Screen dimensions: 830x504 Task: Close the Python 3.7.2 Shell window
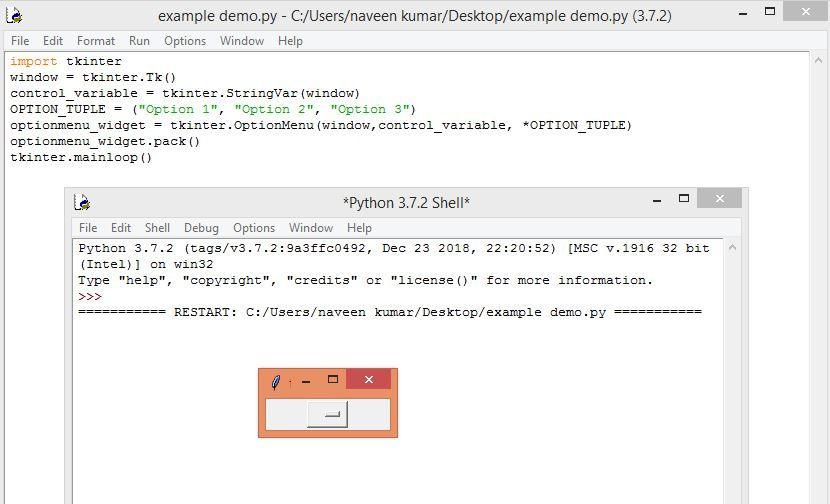[719, 199]
